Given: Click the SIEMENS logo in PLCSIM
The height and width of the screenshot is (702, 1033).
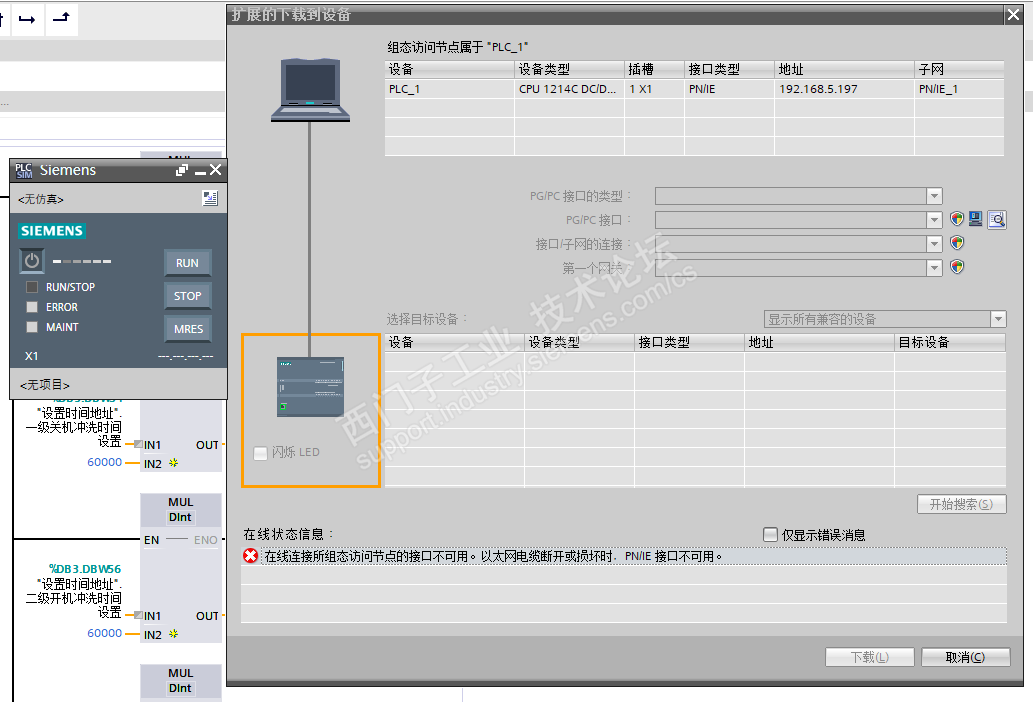Looking at the screenshot, I should click(x=52, y=230).
